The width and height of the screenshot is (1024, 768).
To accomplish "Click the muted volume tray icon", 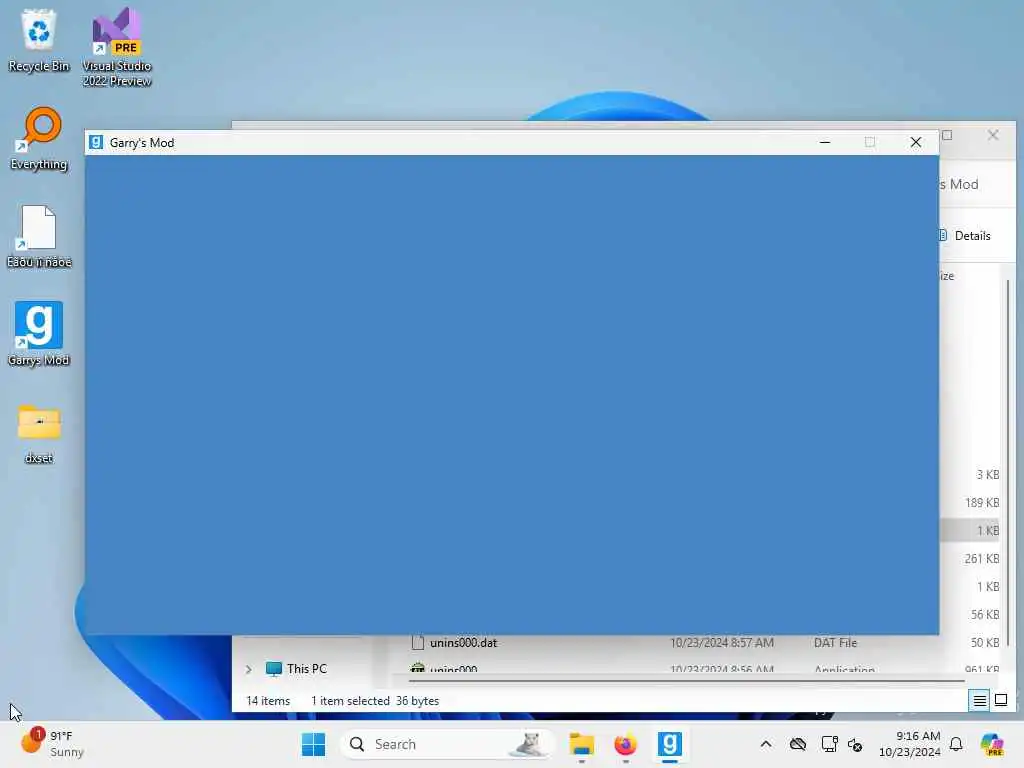I will pos(855,744).
